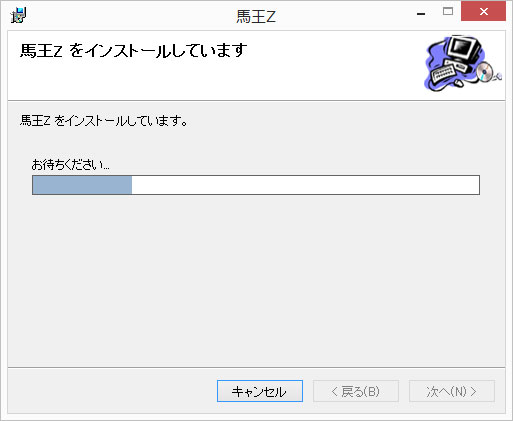
Task: Click the 馬王Z window title text
Action: [x=256, y=16]
